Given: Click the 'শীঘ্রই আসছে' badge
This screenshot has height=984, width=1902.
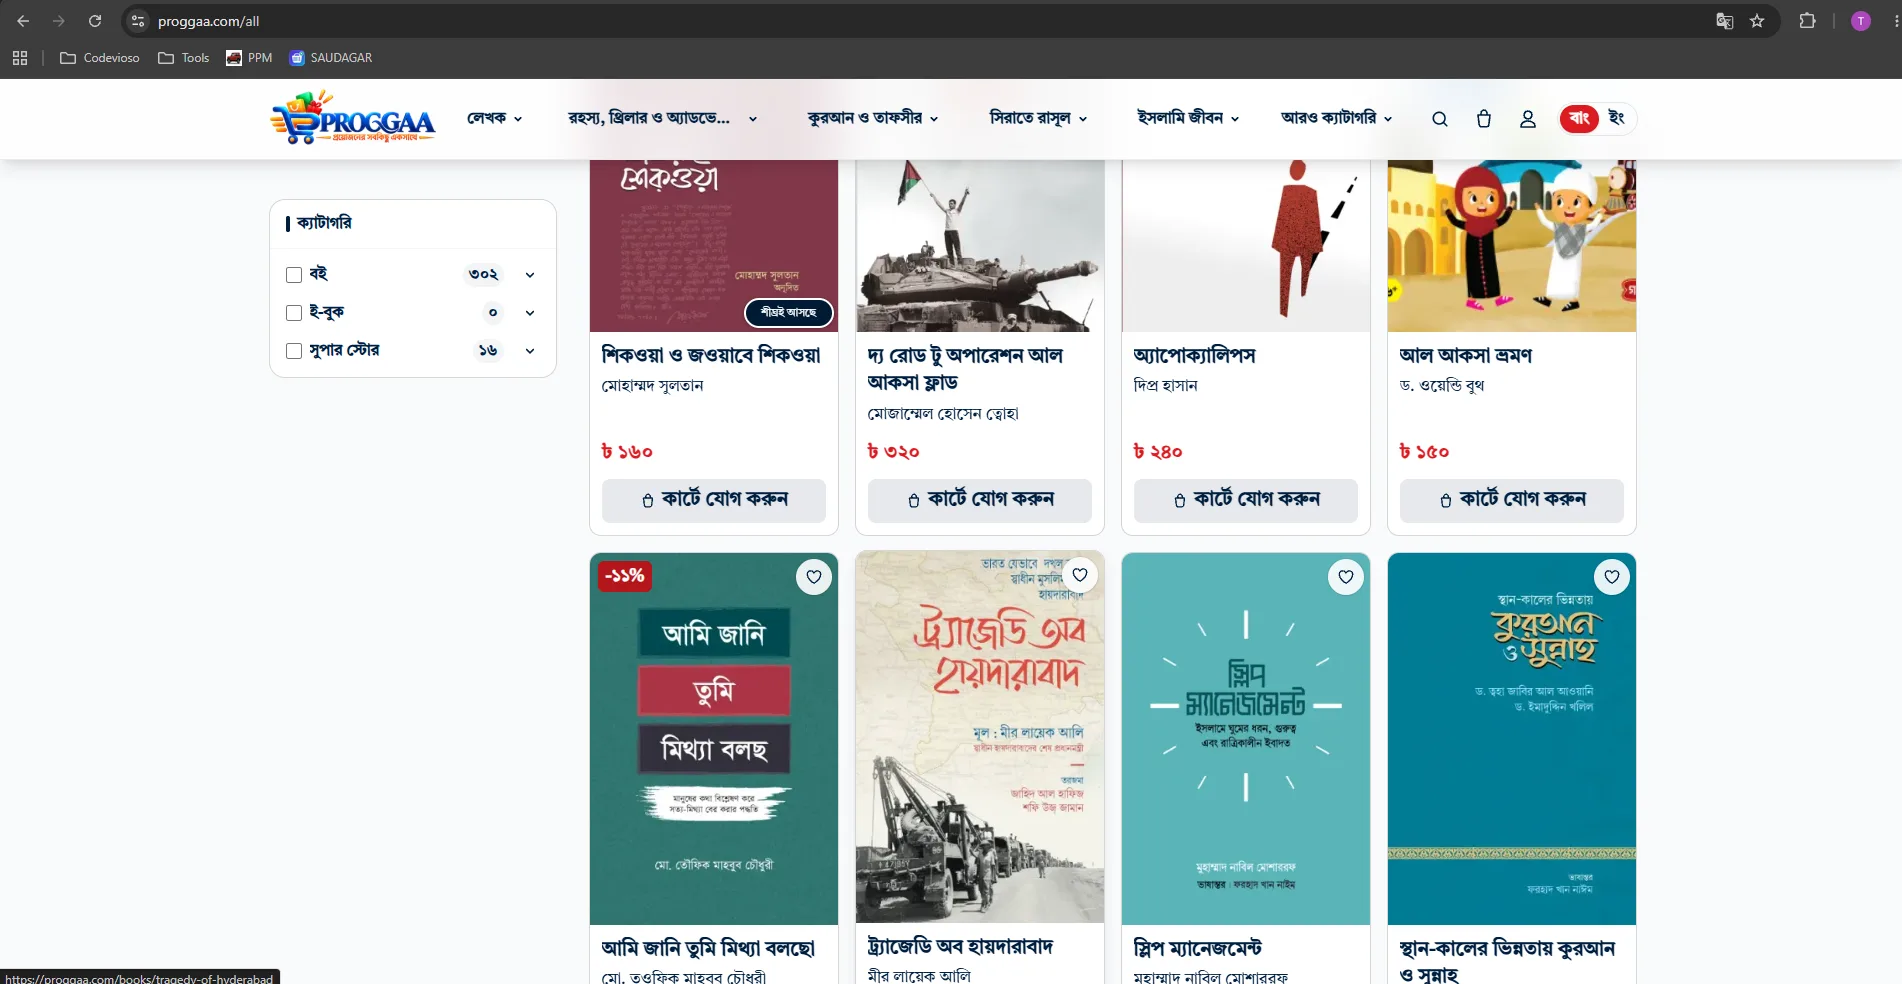Looking at the screenshot, I should click(789, 313).
